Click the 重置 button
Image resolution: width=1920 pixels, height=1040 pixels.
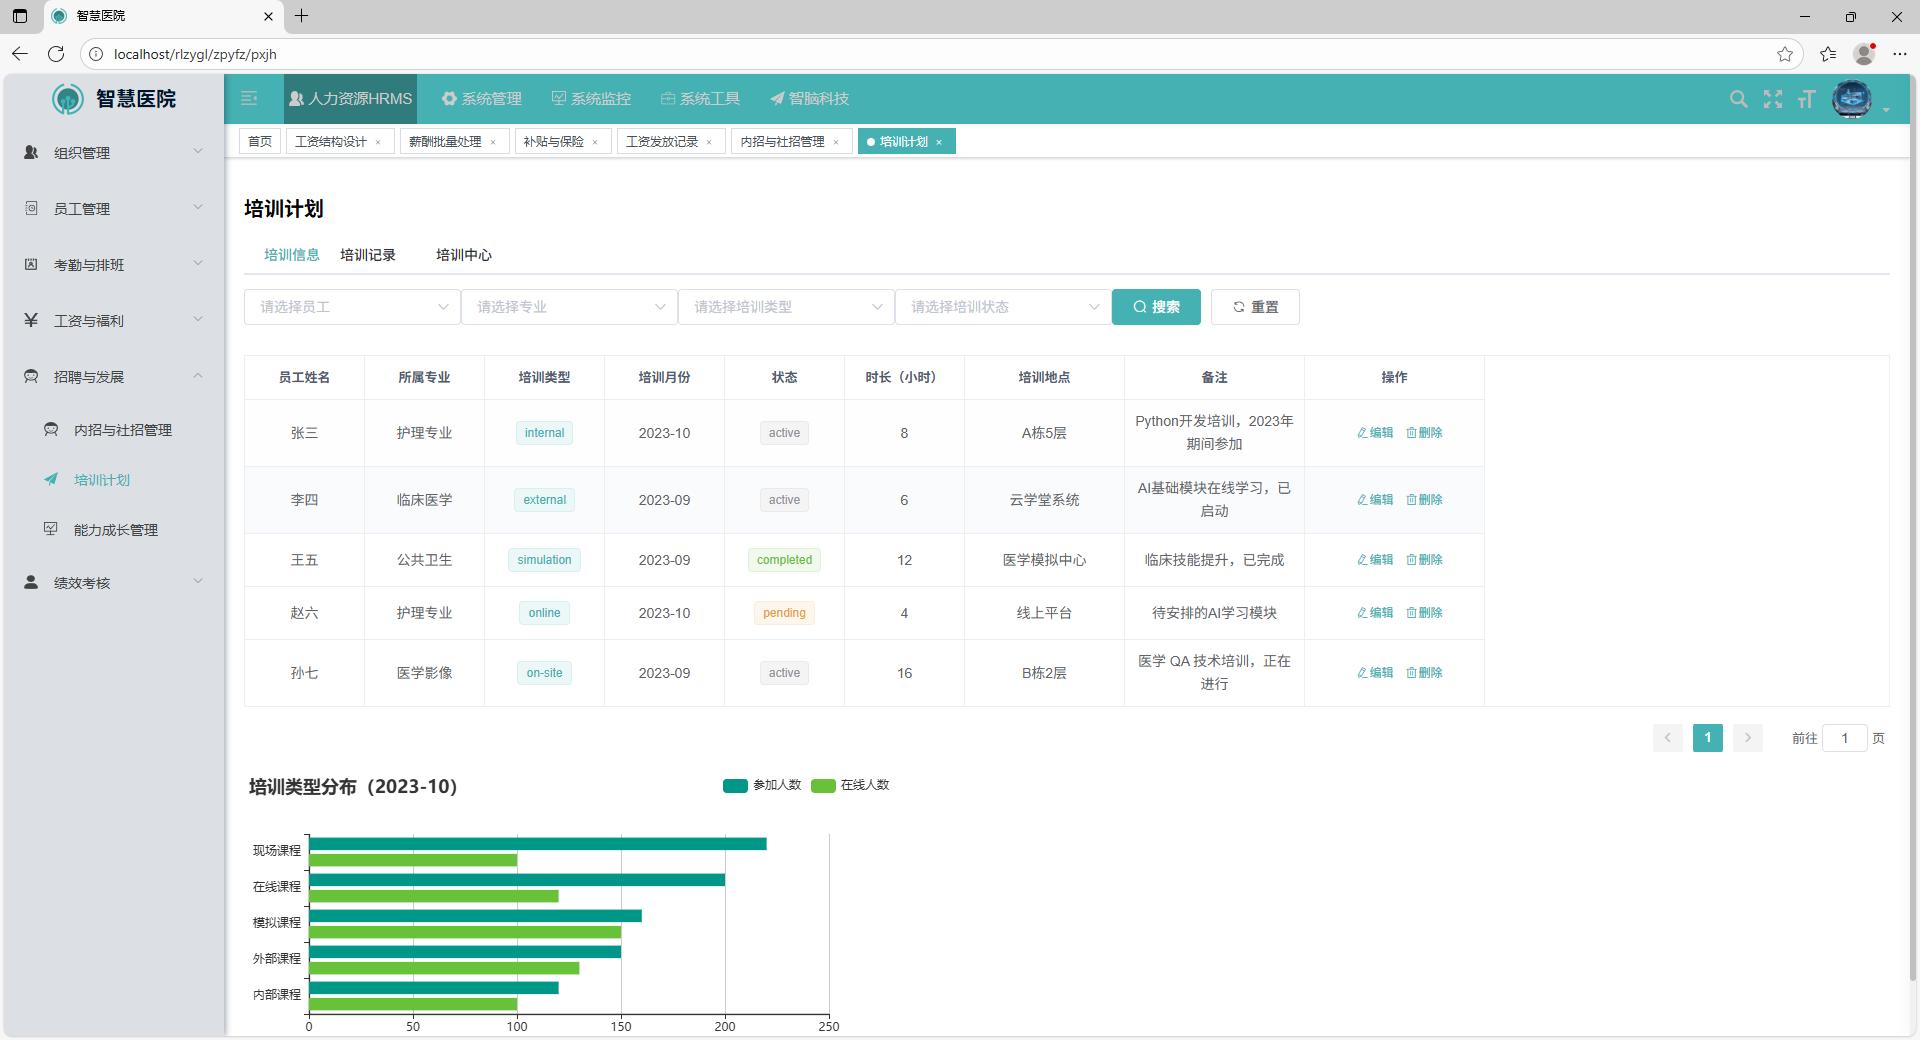click(1255, 307)
